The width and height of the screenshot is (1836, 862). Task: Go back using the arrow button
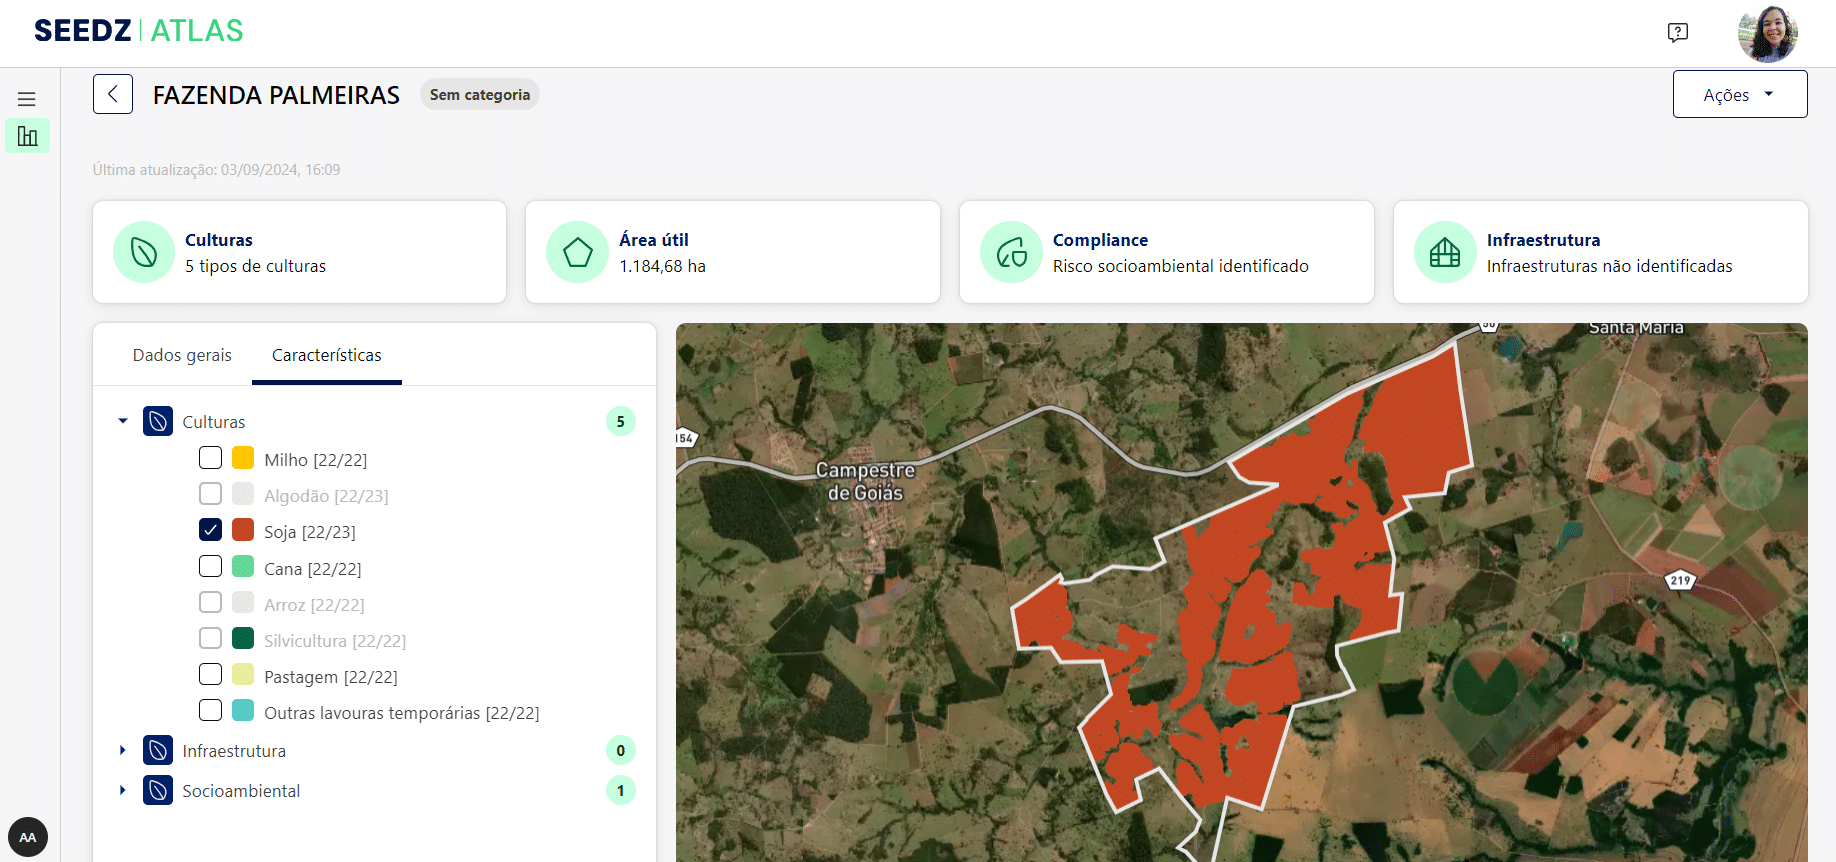(x=113, y=94)
